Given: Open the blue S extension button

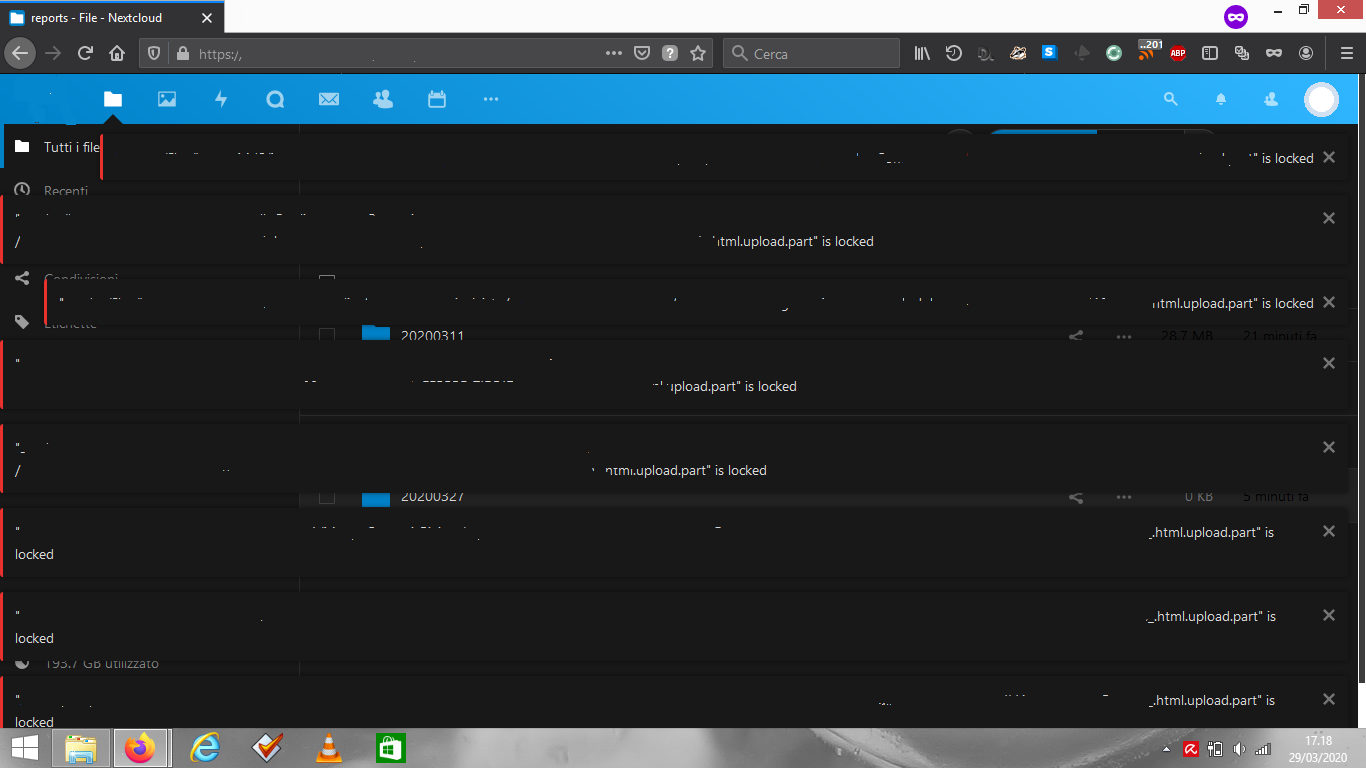Looking at the screenshot, I should [x=1049, y=53].
